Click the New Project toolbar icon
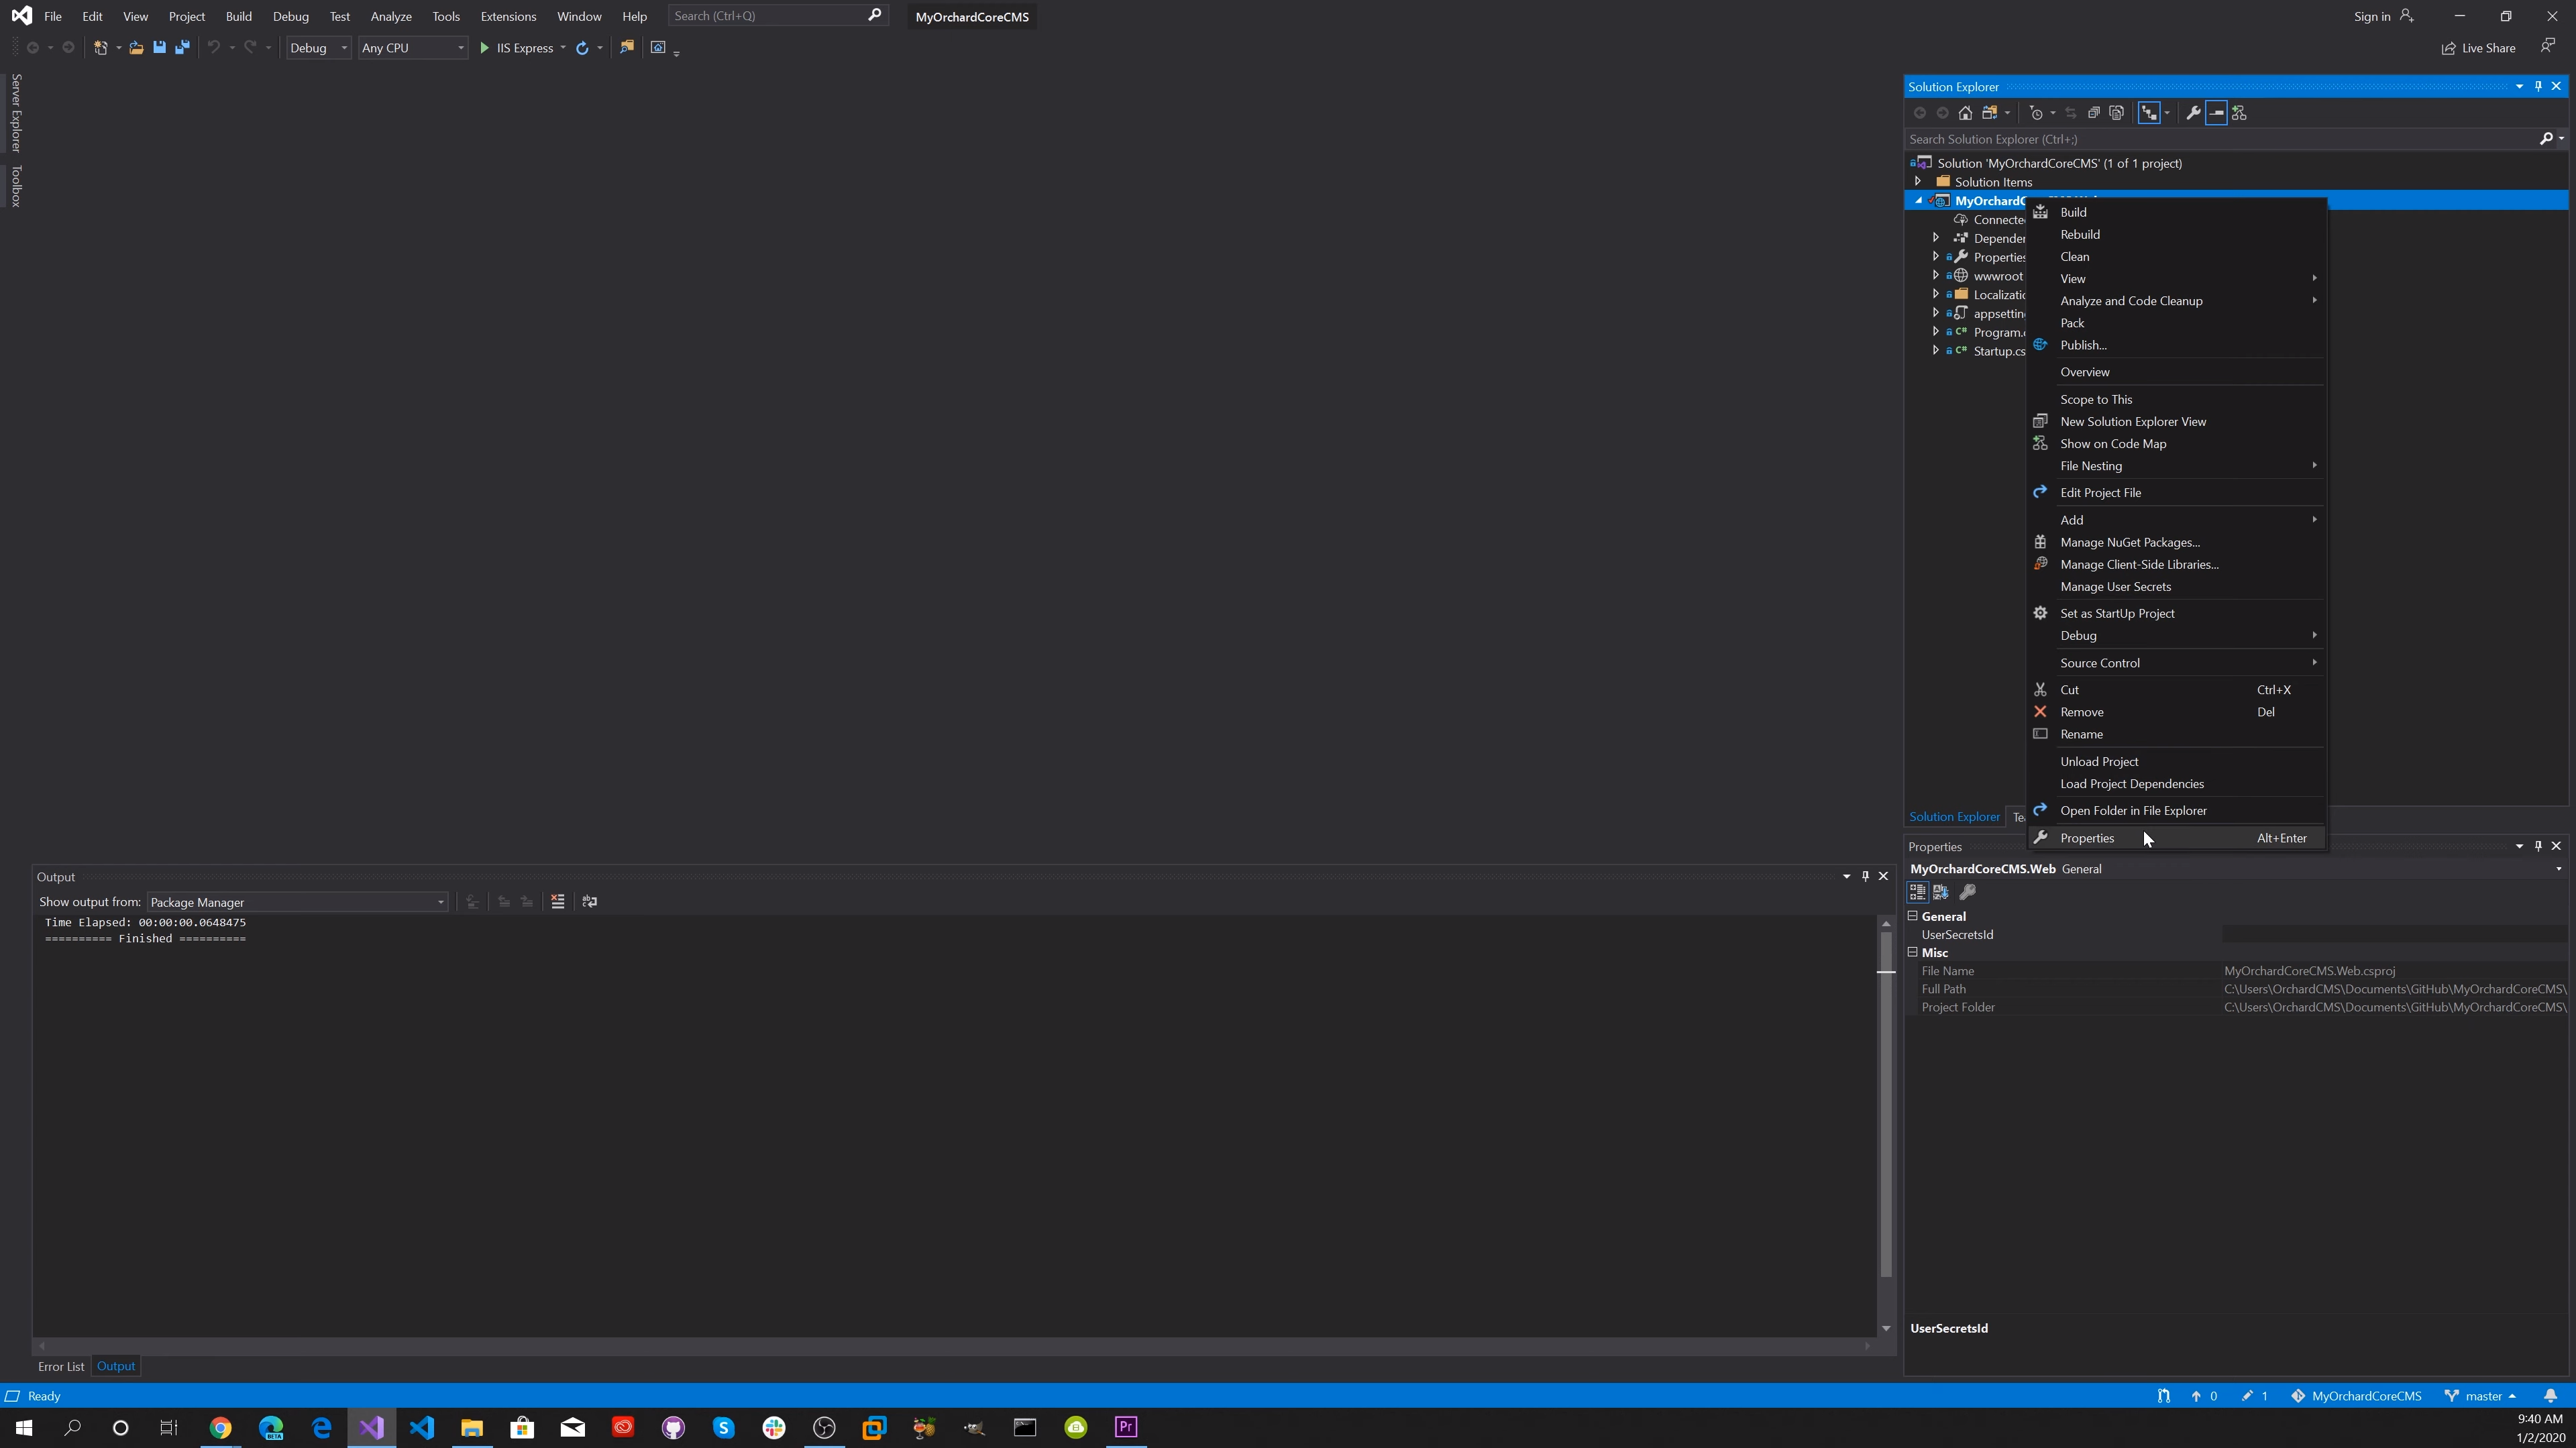Image resolution: width=2576 pixels, height=1448 pixels. (x=100, y=47)
